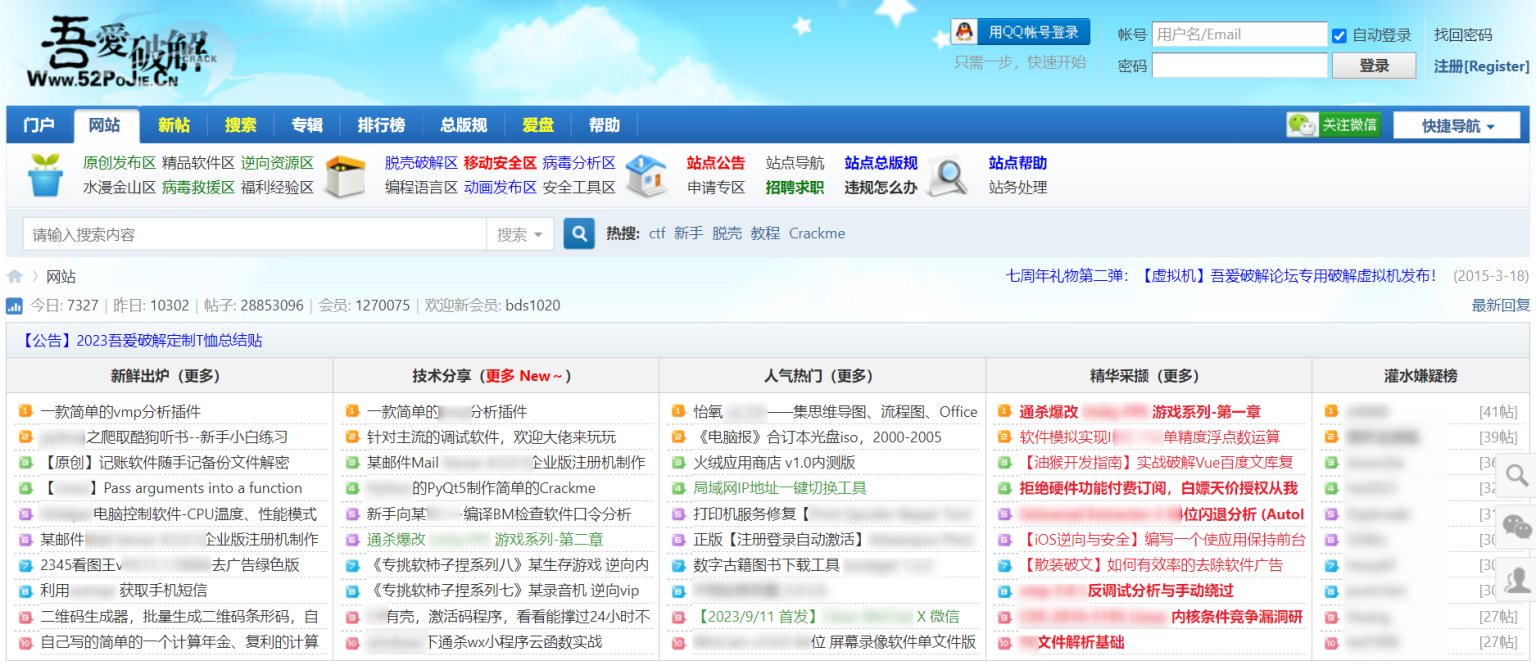Expand the 快捷导航 dropdown menu
Image resolution: width=1536 pixels, height=670 pixels.
1458,124
